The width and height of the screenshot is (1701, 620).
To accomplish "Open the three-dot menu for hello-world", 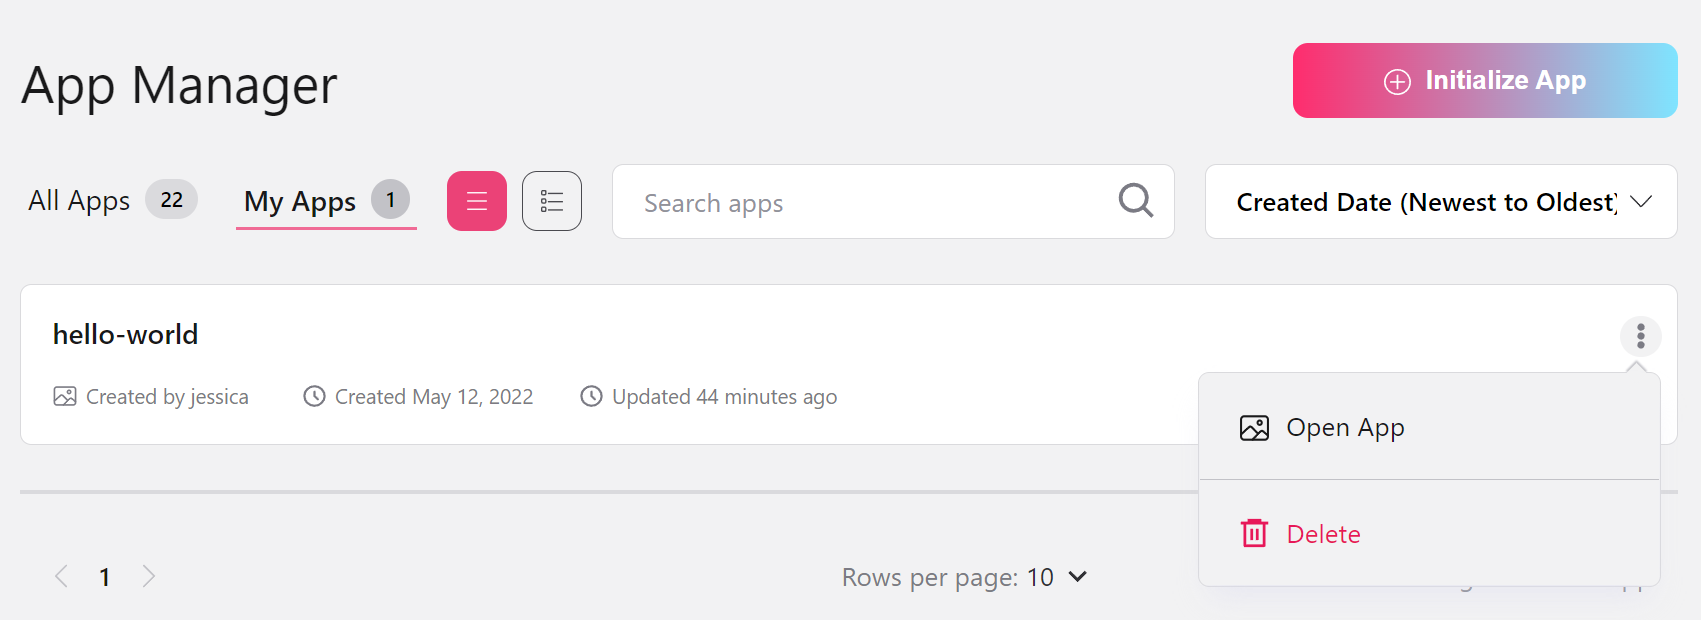I will click(1640, 336).
